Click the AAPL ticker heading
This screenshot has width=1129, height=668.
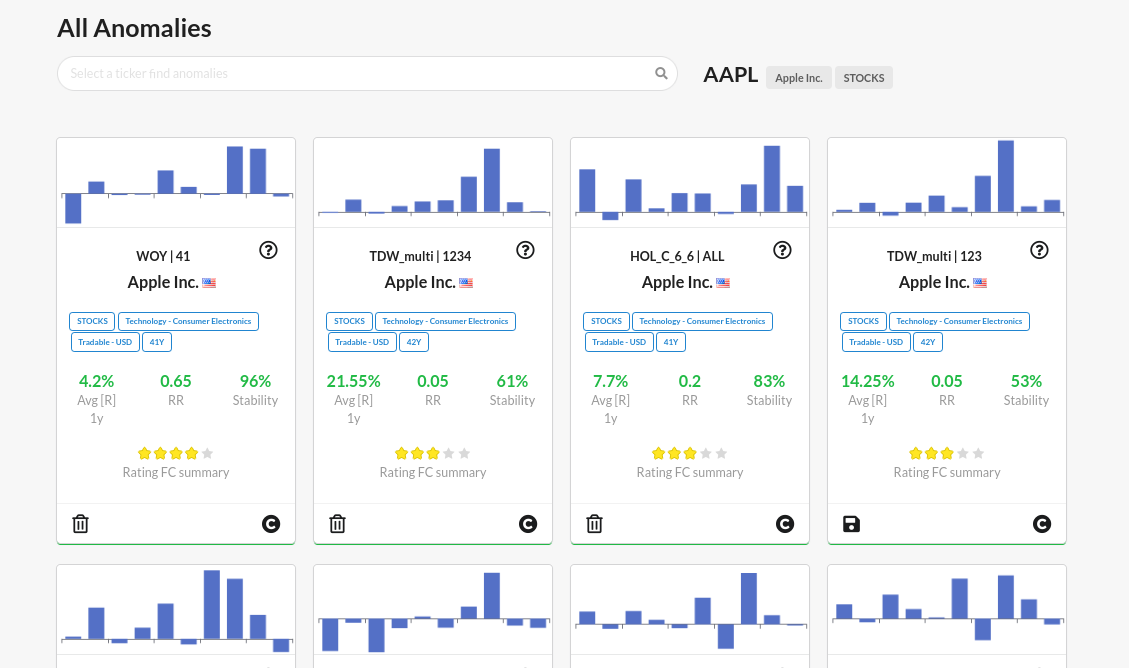pos(731,75)
